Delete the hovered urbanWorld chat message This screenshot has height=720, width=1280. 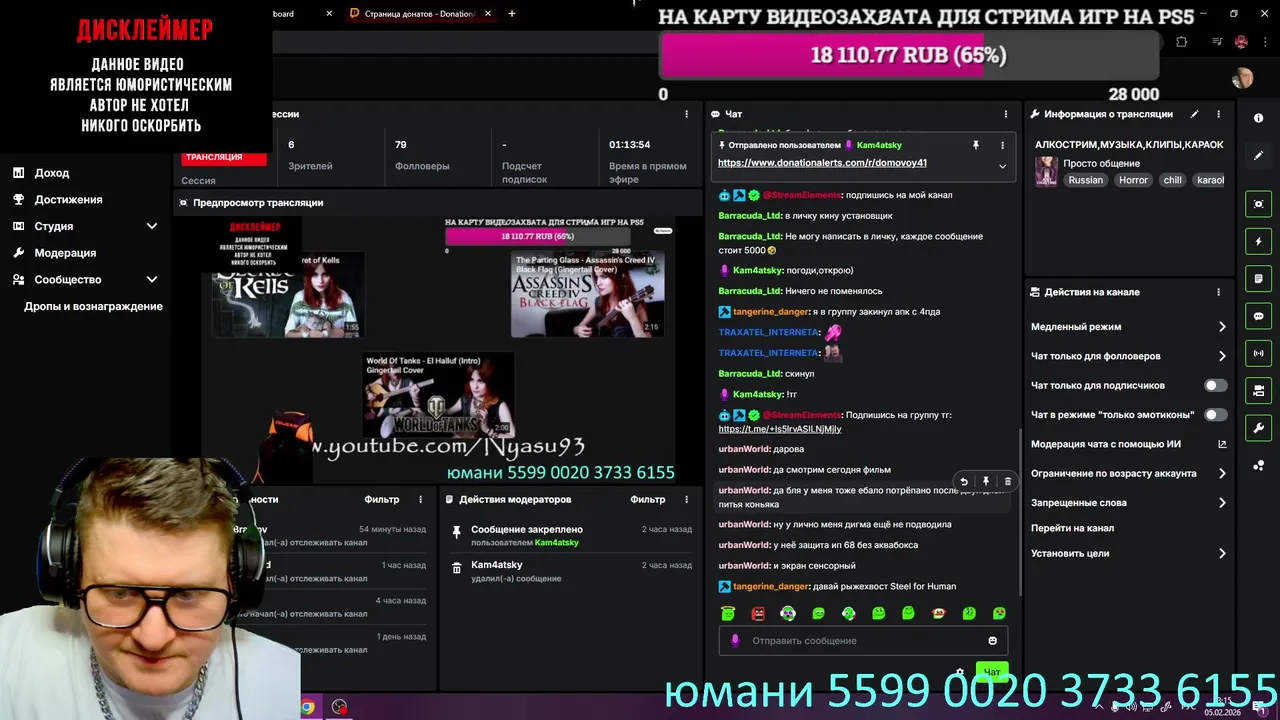pos(1007,481)
